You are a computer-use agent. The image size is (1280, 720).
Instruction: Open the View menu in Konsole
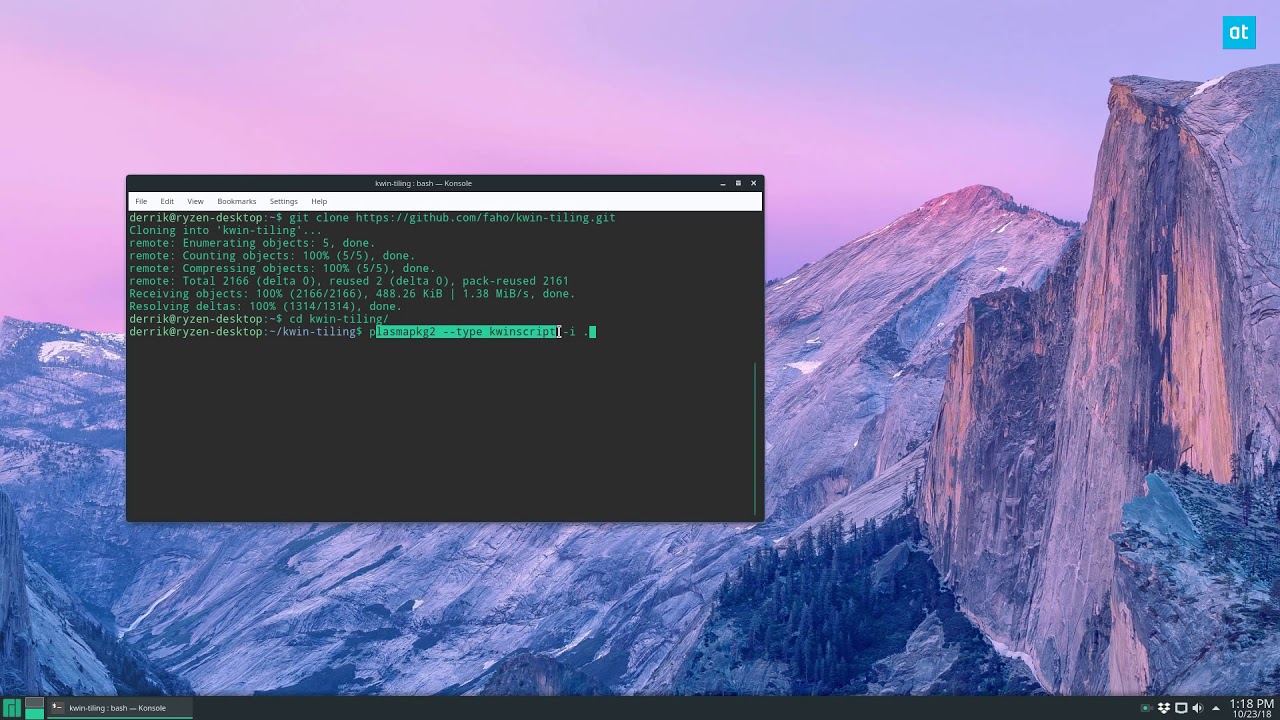(195, 201)
